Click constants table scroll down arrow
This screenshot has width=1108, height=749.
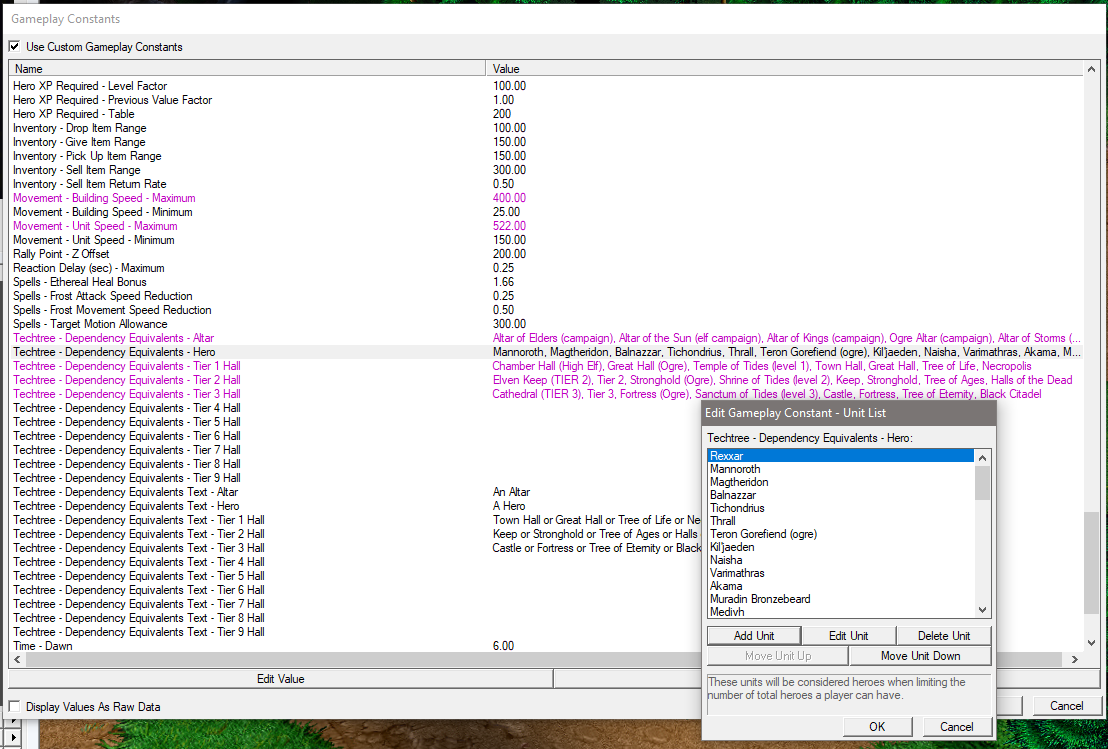tap(1091, 643)
